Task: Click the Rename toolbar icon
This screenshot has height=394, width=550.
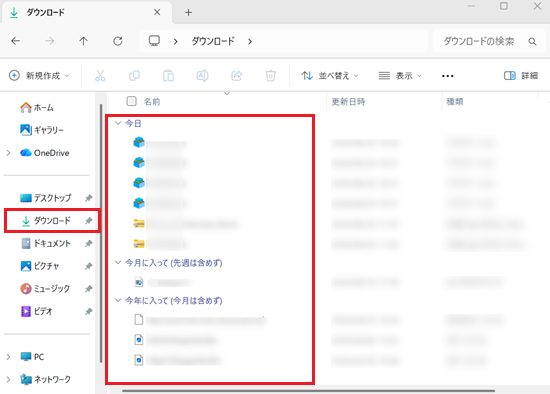Action: point(202,75)
